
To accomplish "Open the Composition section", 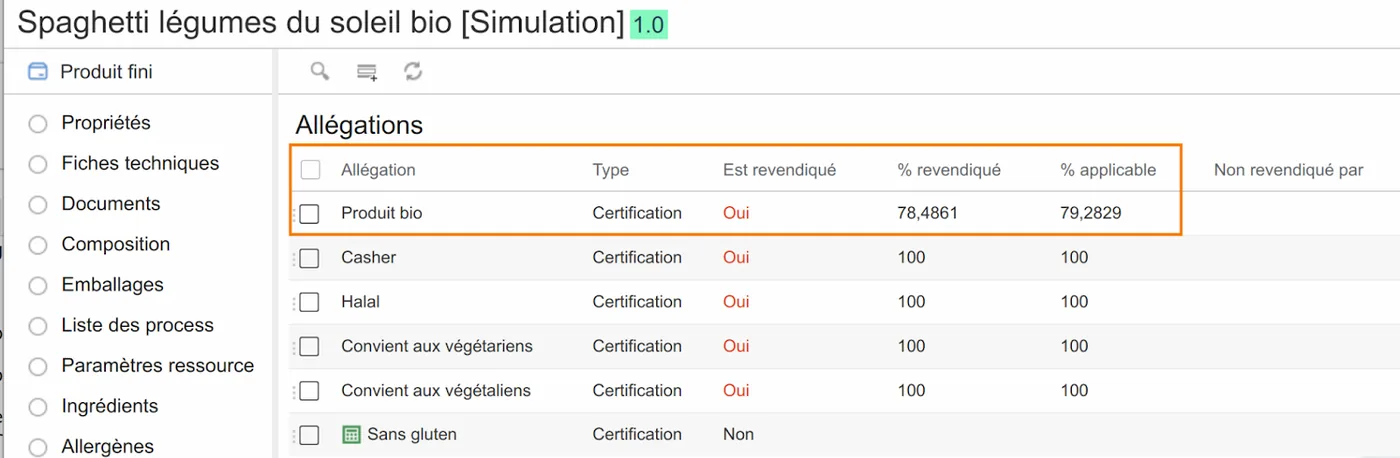I will (116, 244).
